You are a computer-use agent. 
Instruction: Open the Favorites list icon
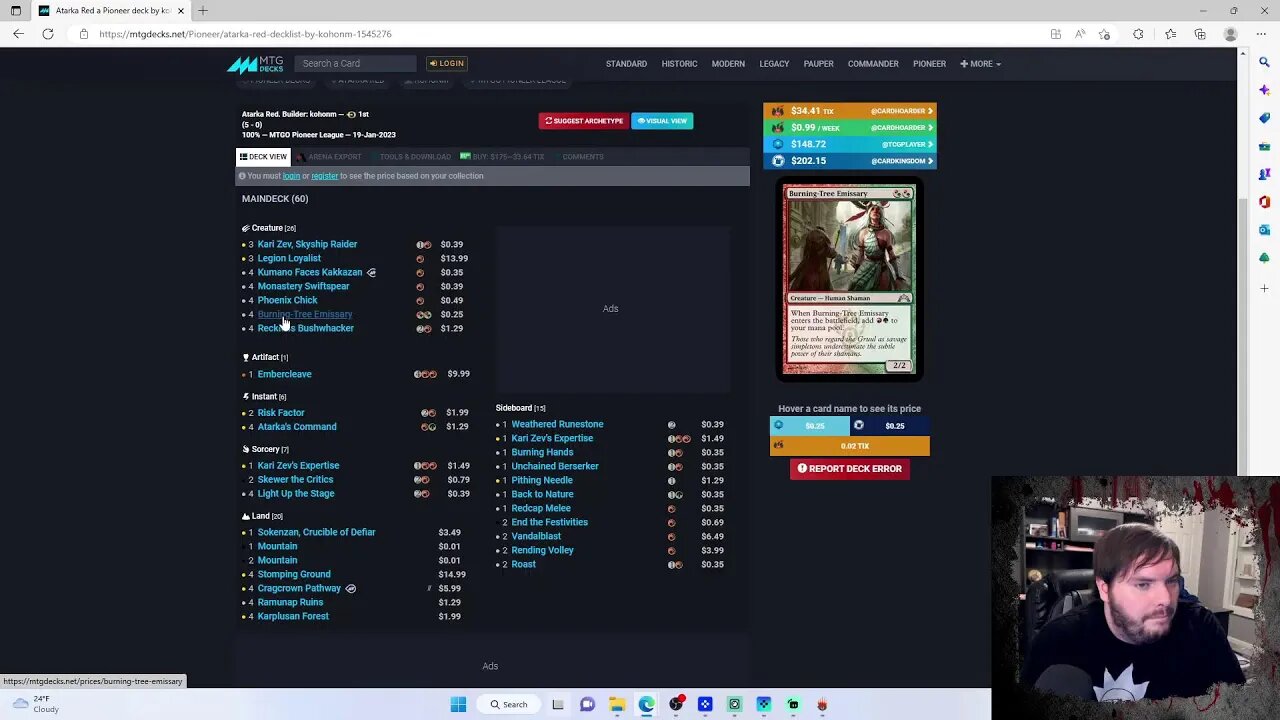(x=1171, y=34)
